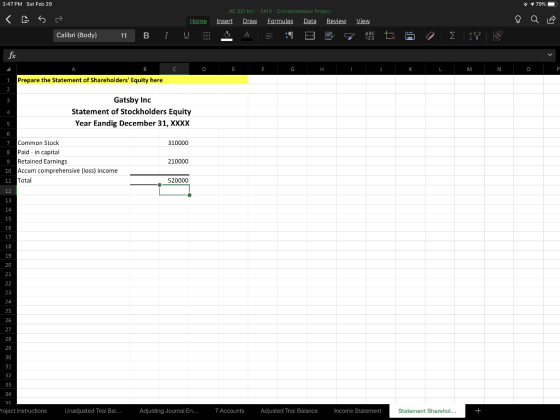Image resolution: width=560 pixels, height=420 pixels.
Task: Open the fill color picker
Action: [x=226, y=35]
